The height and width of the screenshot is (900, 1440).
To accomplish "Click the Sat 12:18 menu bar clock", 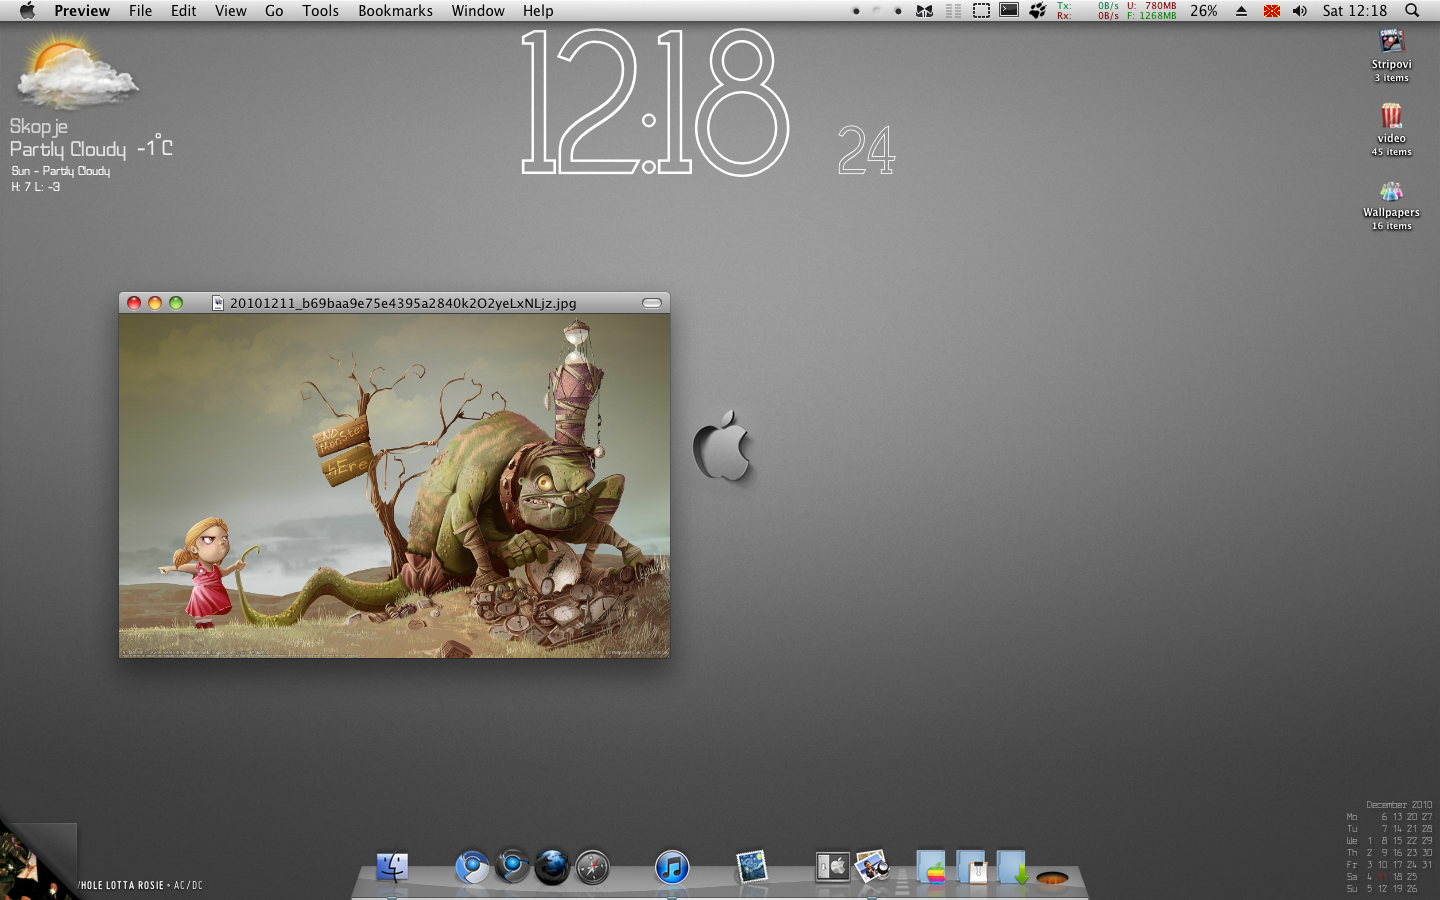I will pos(1354,11).
